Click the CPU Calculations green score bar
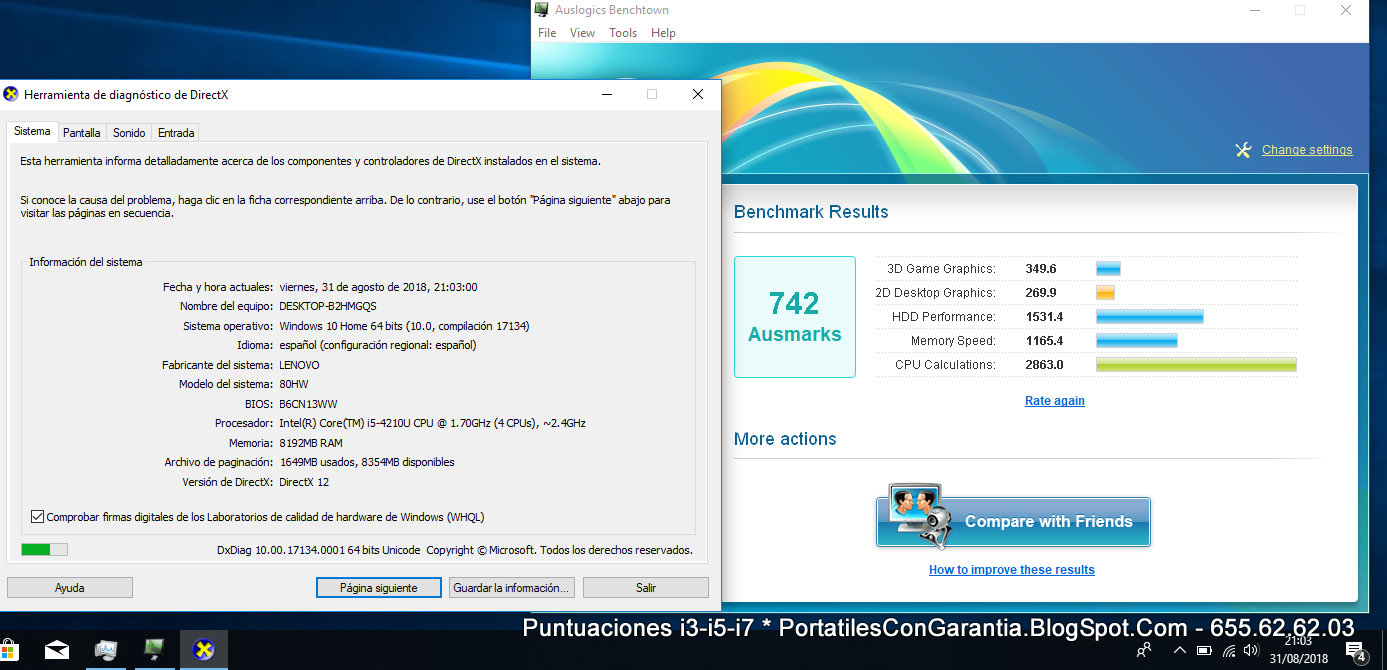Image resolution: width=1387 pixels, height=670 pixels. (1196, 365)
